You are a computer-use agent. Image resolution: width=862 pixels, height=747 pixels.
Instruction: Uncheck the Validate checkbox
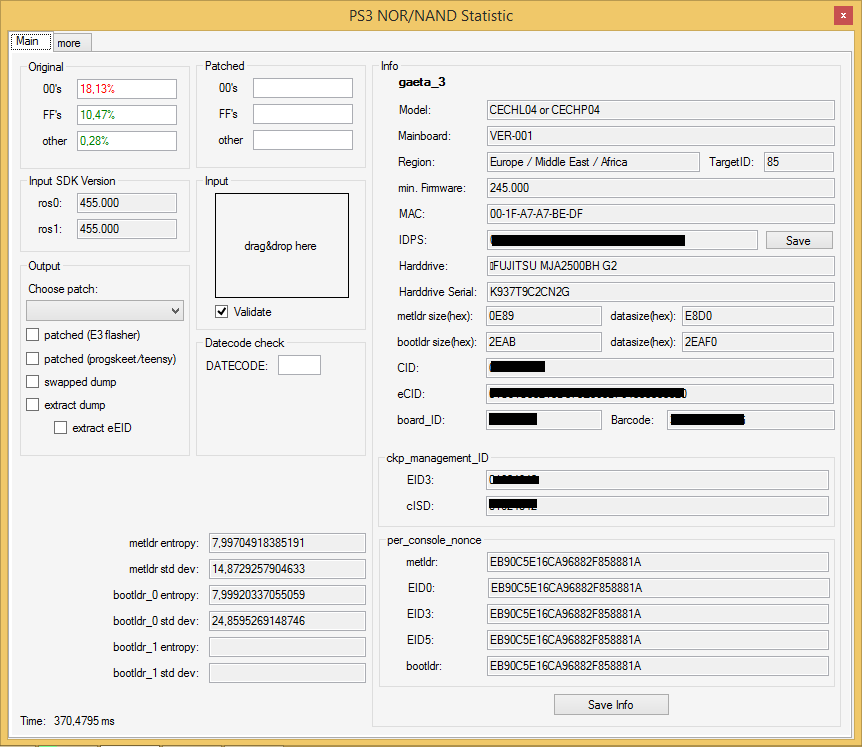(x=222, y=312)
